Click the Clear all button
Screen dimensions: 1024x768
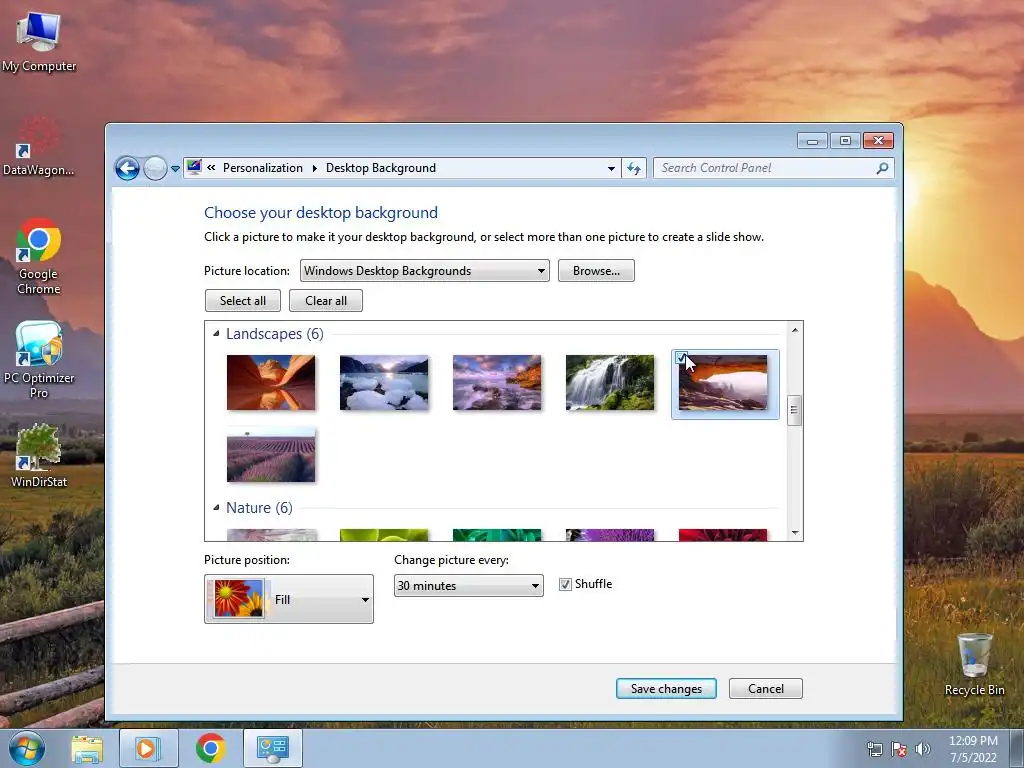click(x=326, y=300)
